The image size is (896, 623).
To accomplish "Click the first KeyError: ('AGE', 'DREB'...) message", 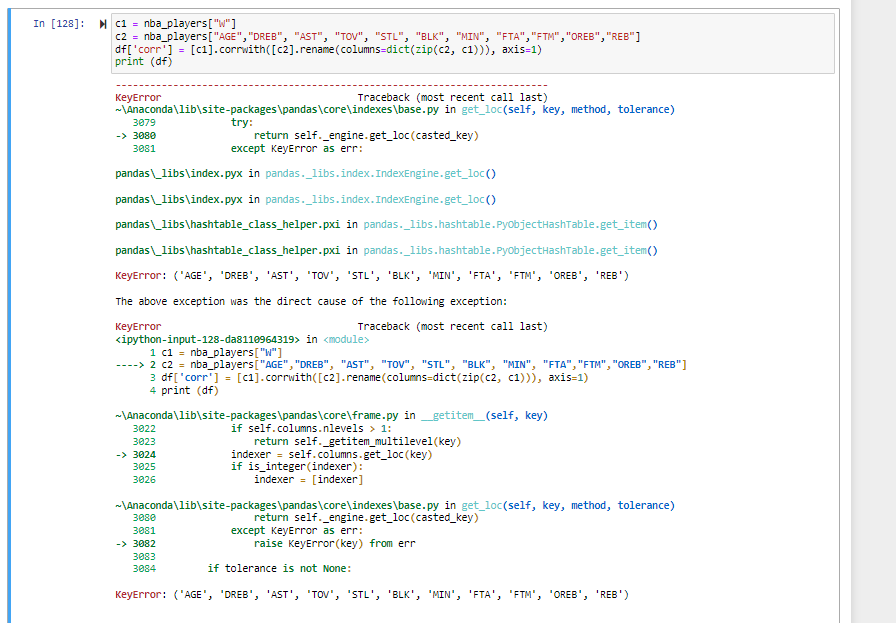I will [372, 275].
